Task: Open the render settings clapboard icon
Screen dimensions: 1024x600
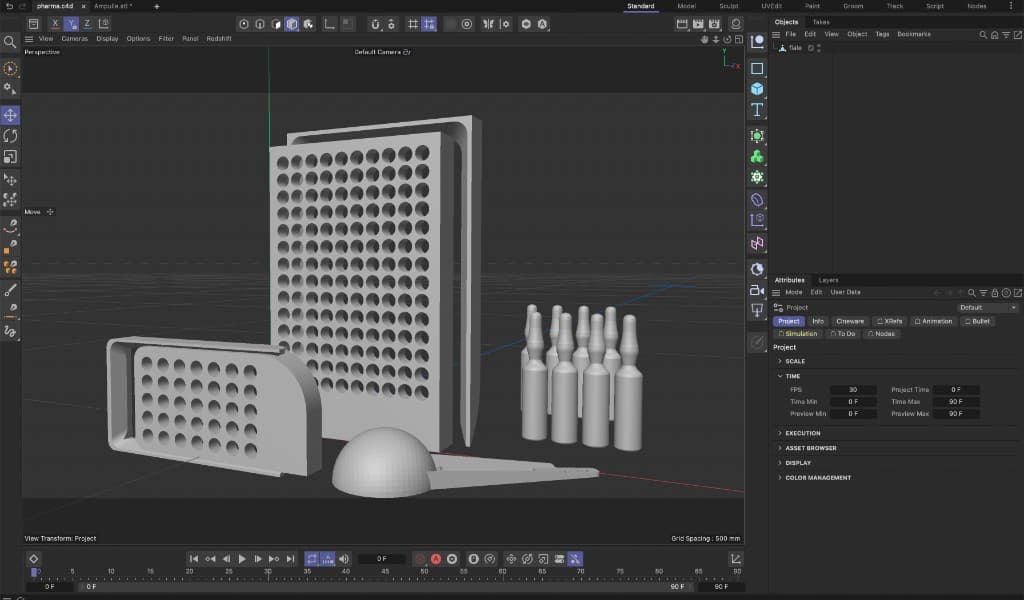Action: click(714, 24)
